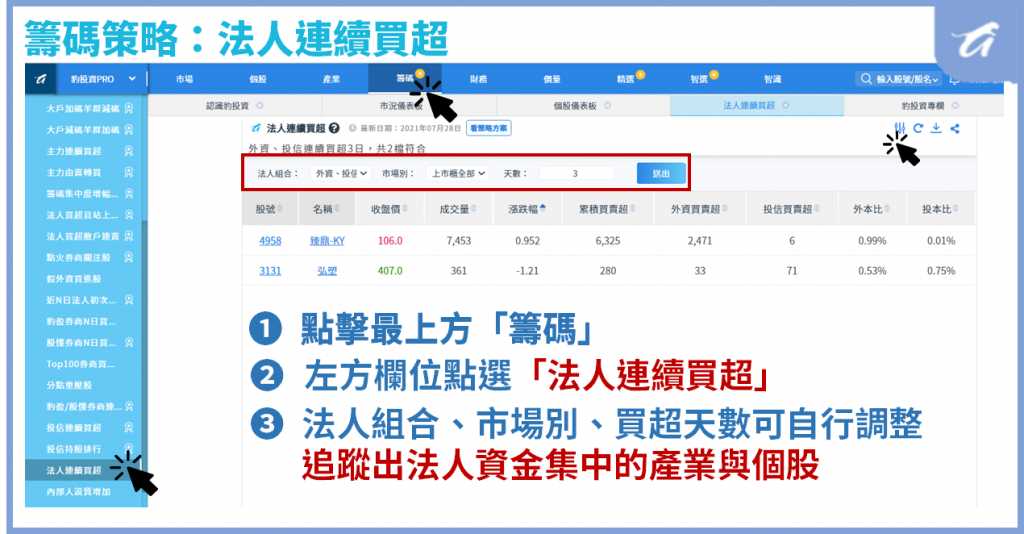
Task: Close the 豹投資專欄 tab
Action: 955,105
